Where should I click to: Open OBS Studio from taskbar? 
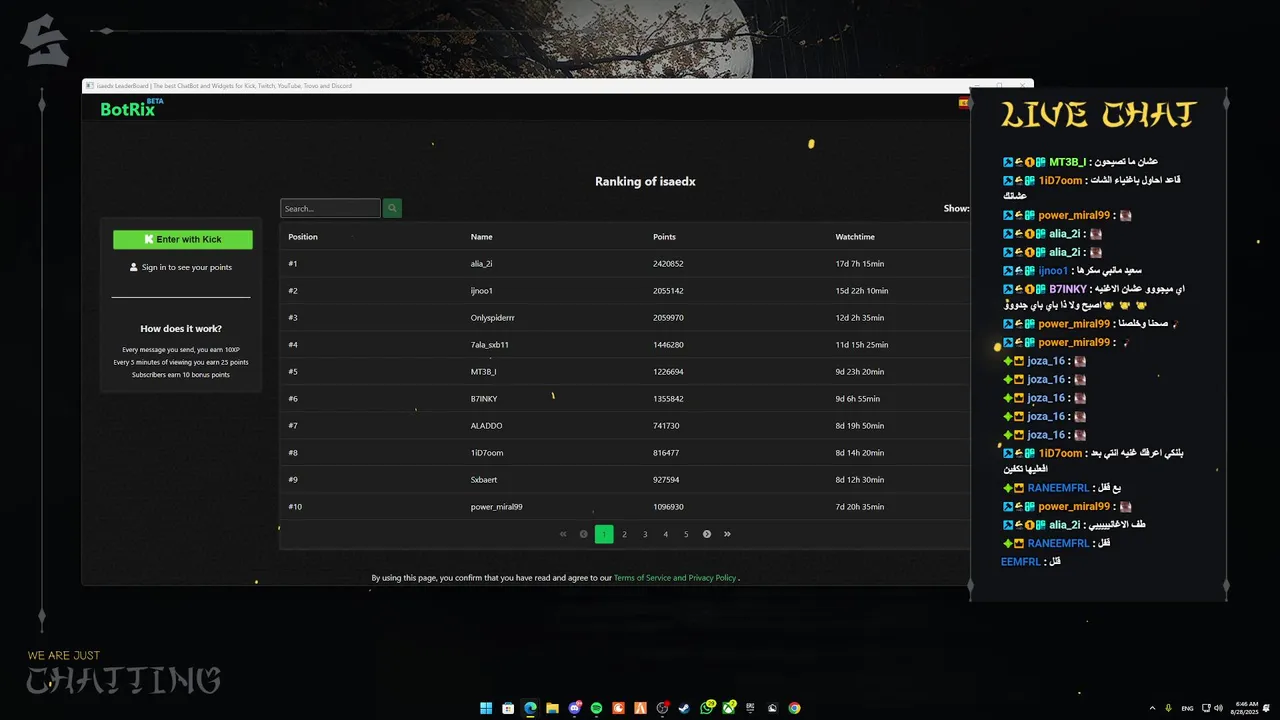[x=662, y=708]
